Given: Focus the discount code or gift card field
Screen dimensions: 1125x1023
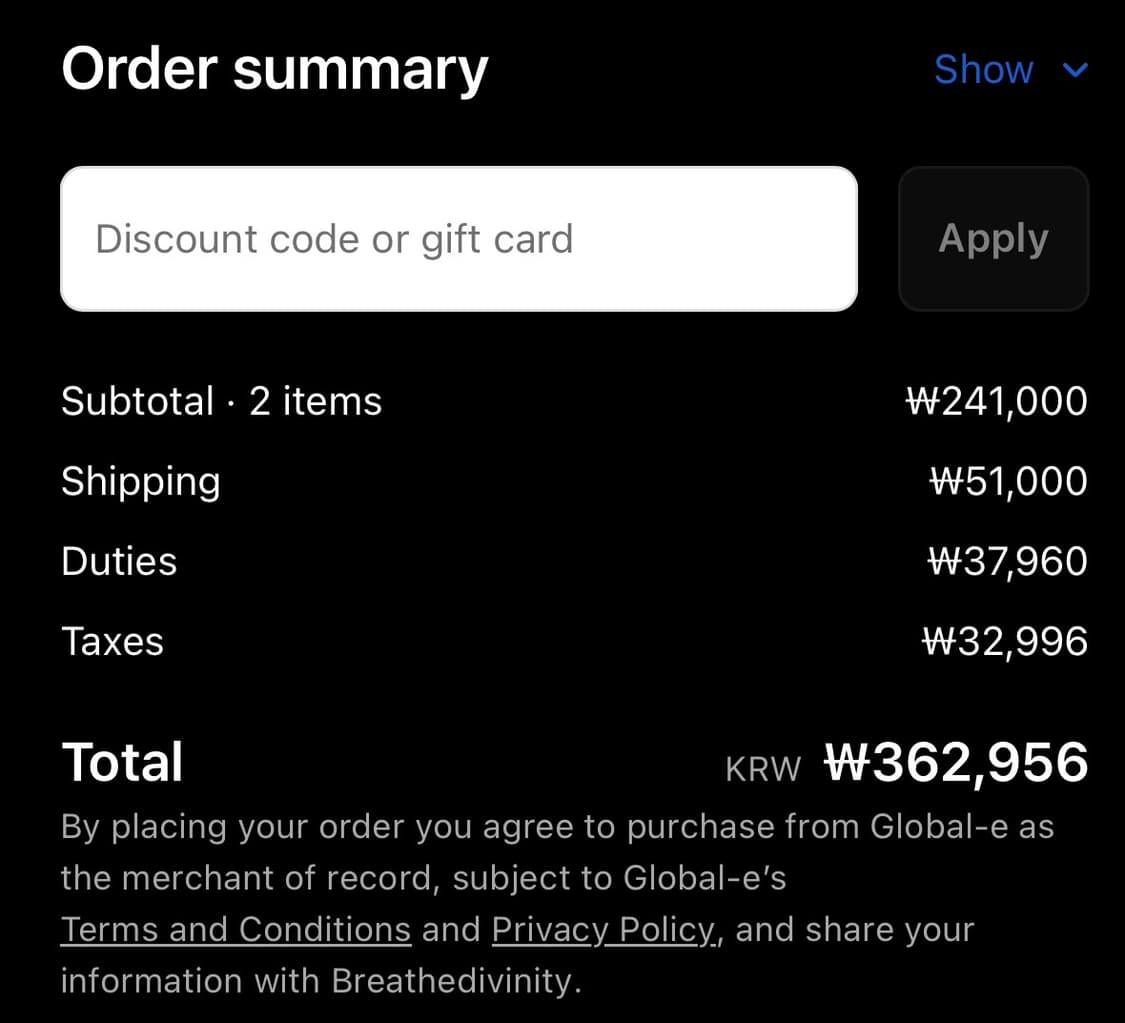Looking at the screenshot, I should [459, 239].
